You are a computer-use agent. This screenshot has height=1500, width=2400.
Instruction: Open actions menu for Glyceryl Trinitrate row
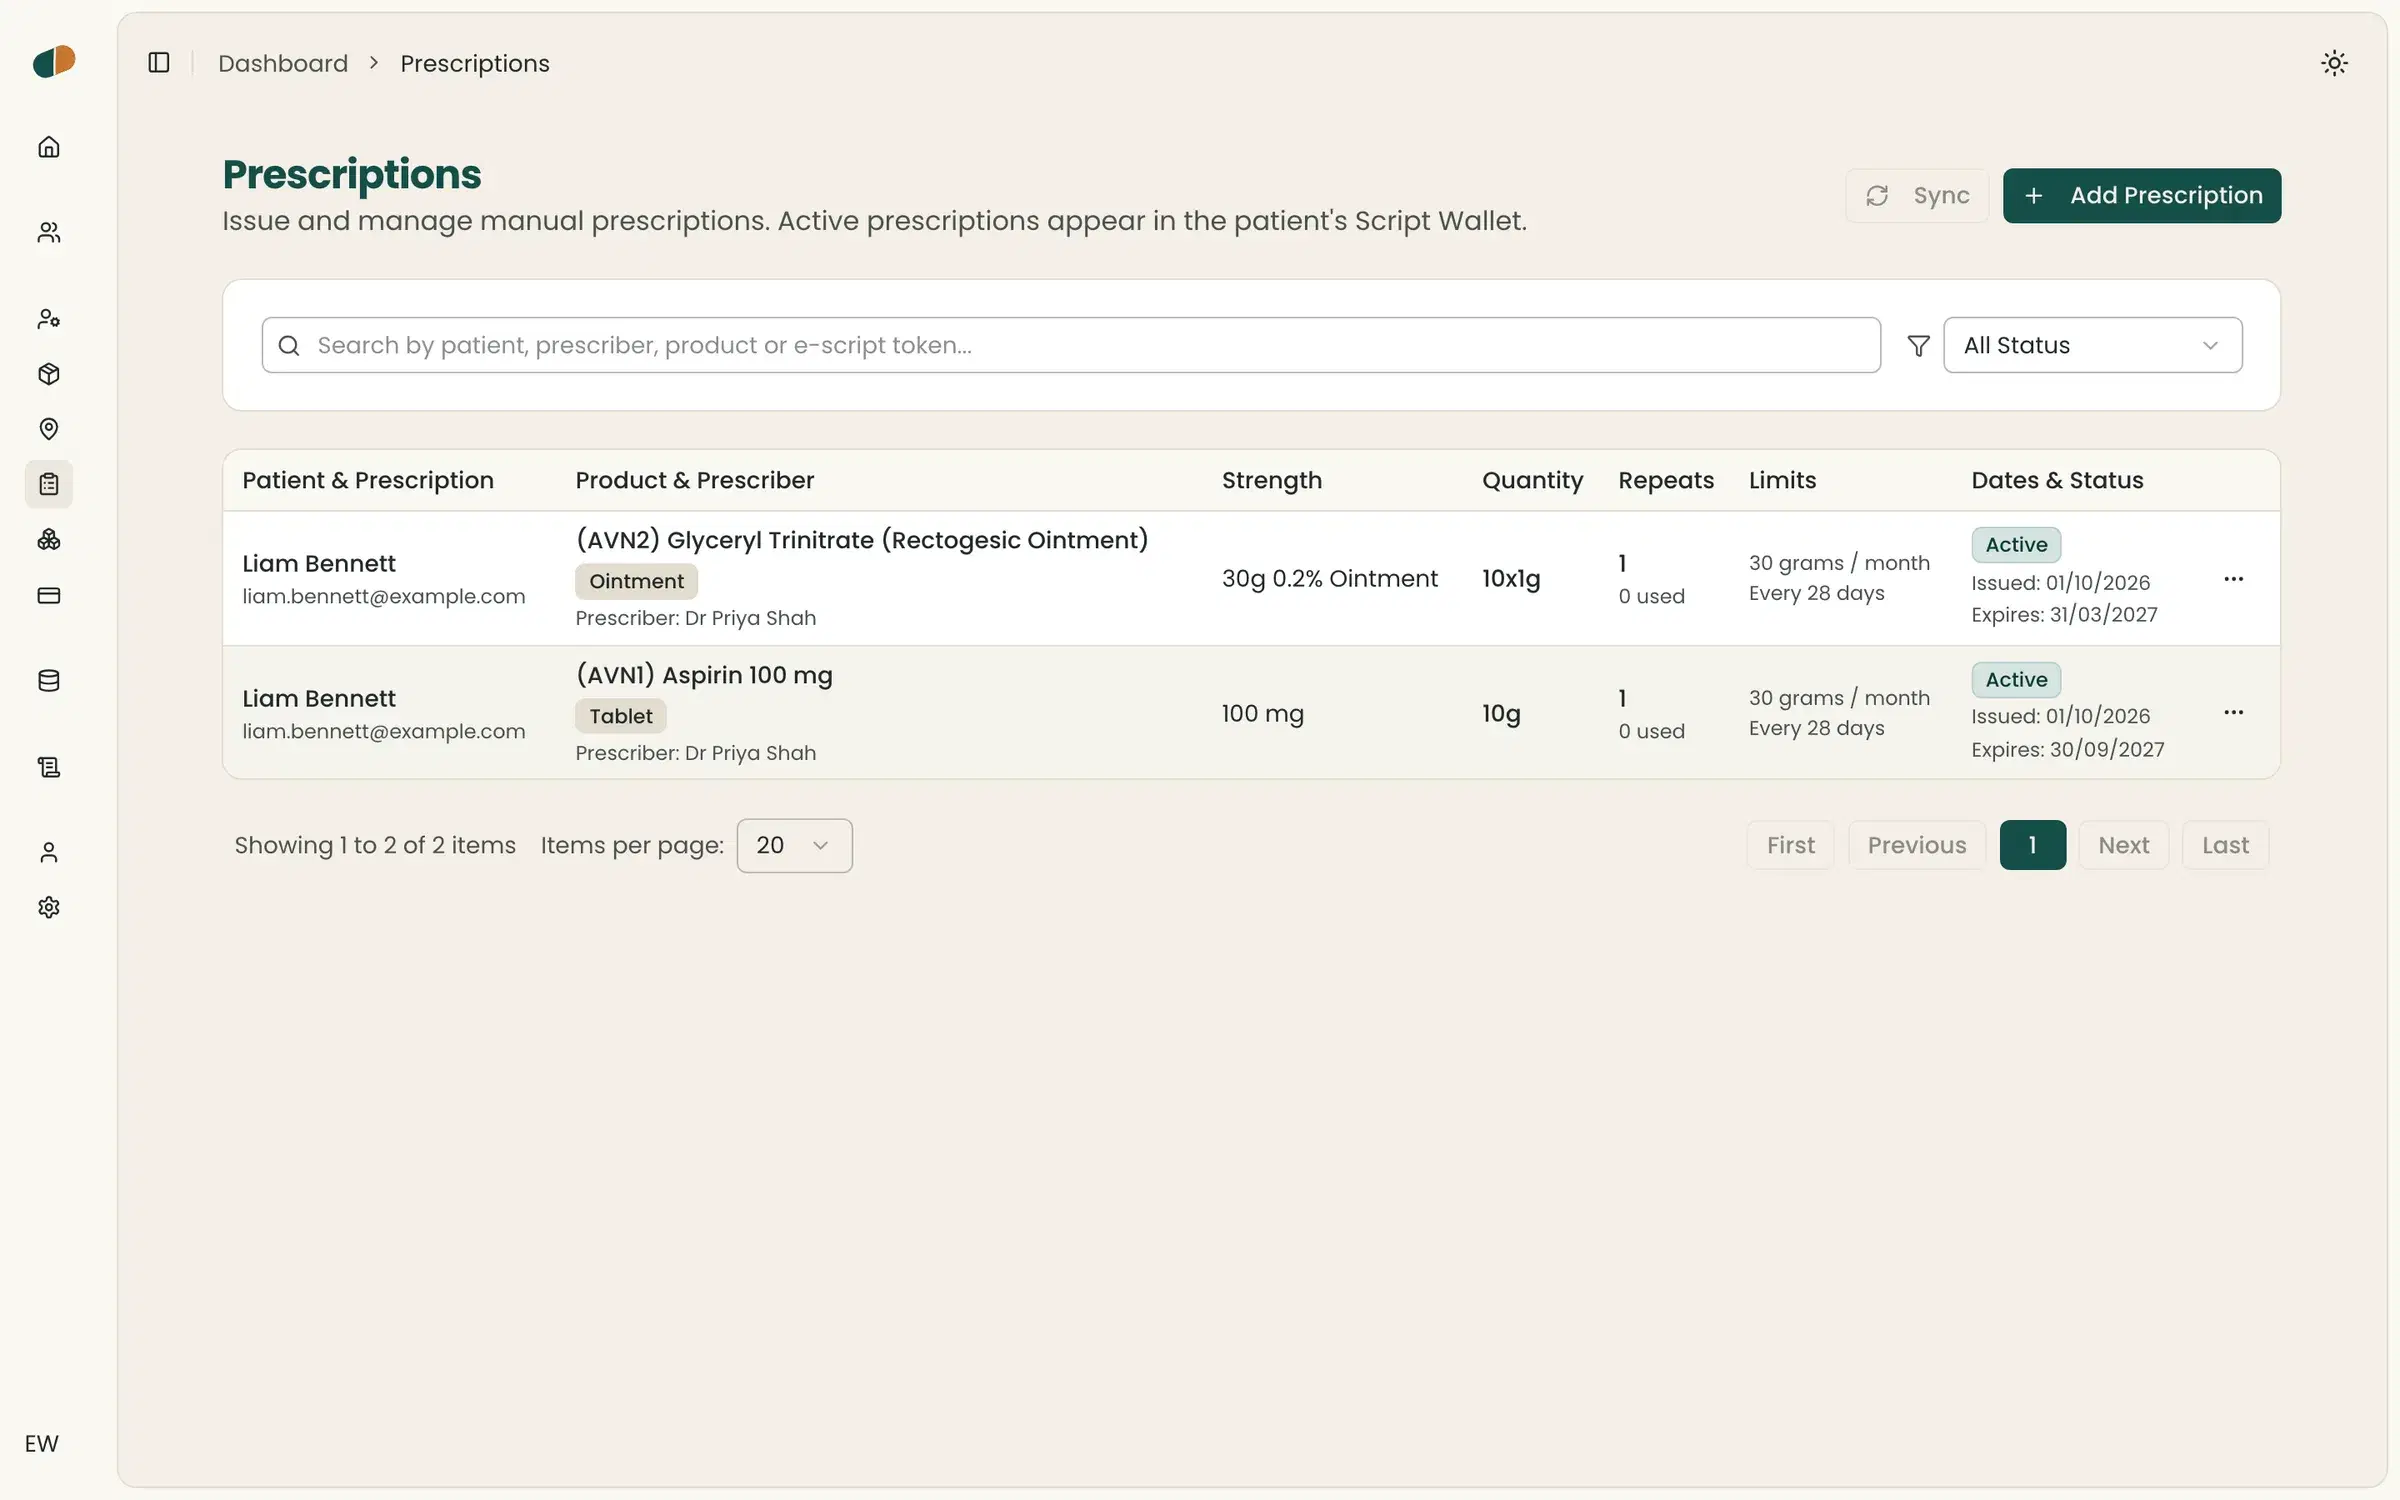coord(2234,579)
